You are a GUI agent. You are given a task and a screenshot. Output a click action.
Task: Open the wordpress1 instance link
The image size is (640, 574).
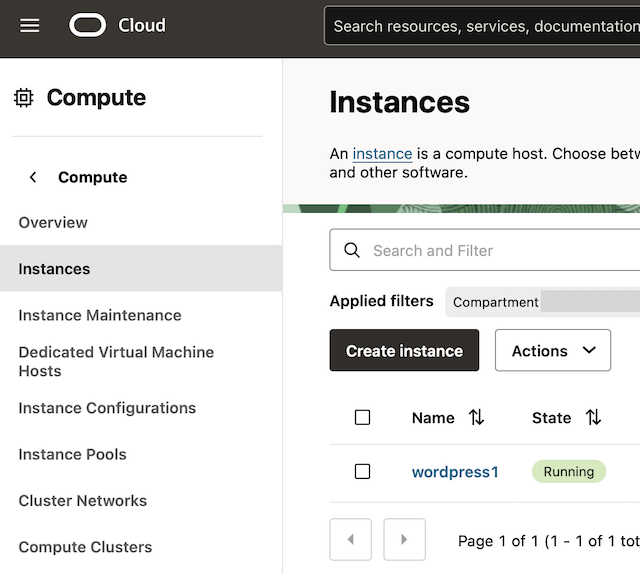pos(455,472)
